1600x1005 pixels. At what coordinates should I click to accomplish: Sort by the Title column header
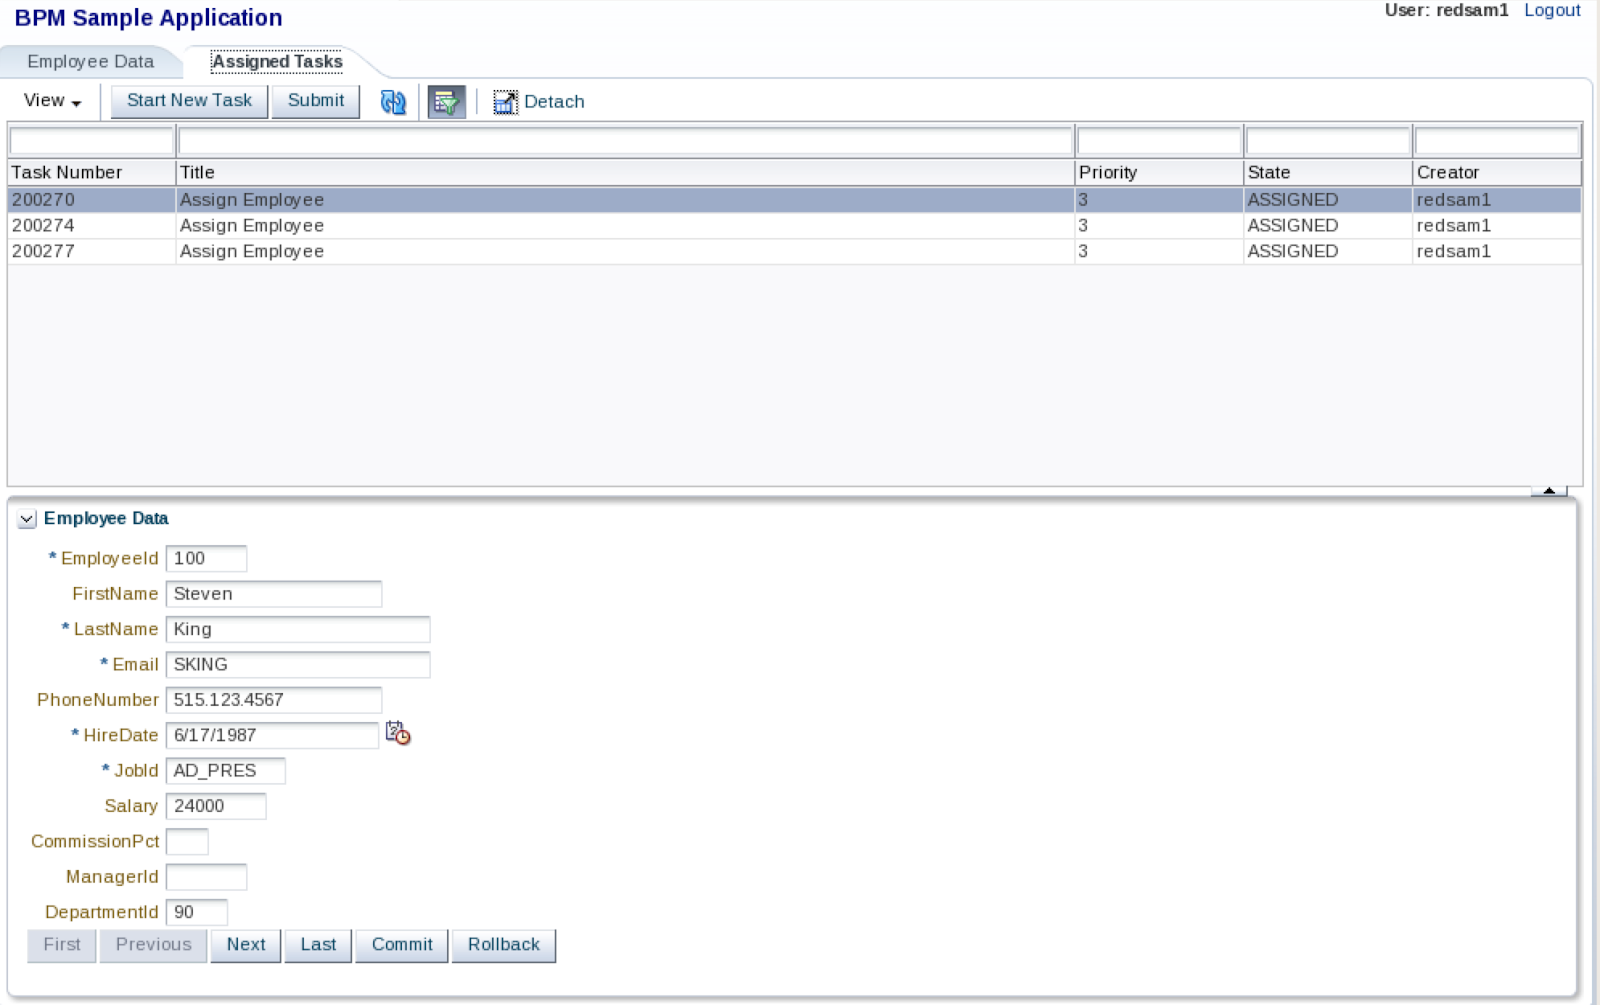point(626,173)
